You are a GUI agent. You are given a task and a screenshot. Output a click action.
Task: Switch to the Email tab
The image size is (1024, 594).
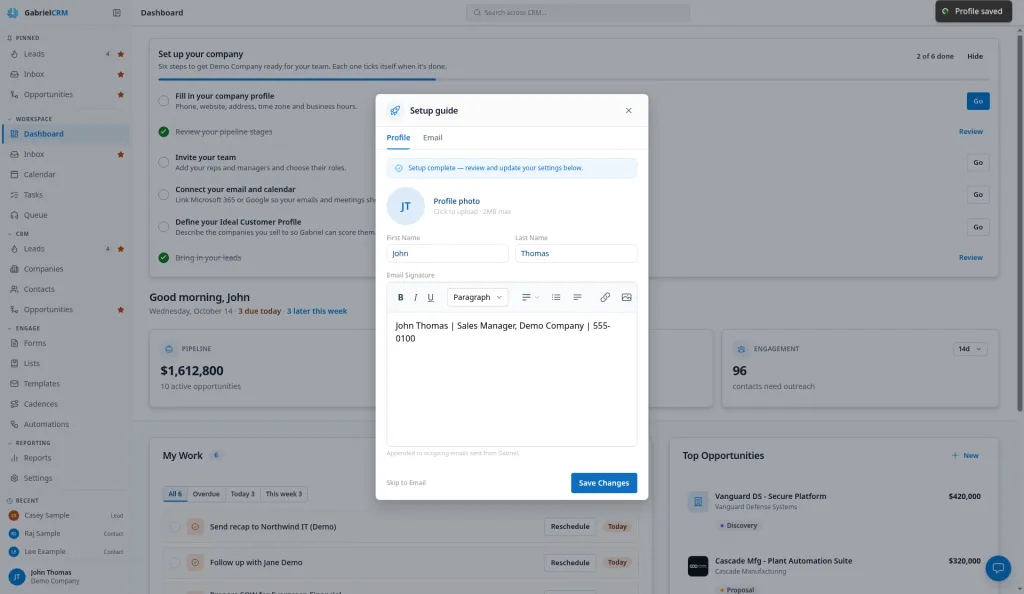click(432, 138)
